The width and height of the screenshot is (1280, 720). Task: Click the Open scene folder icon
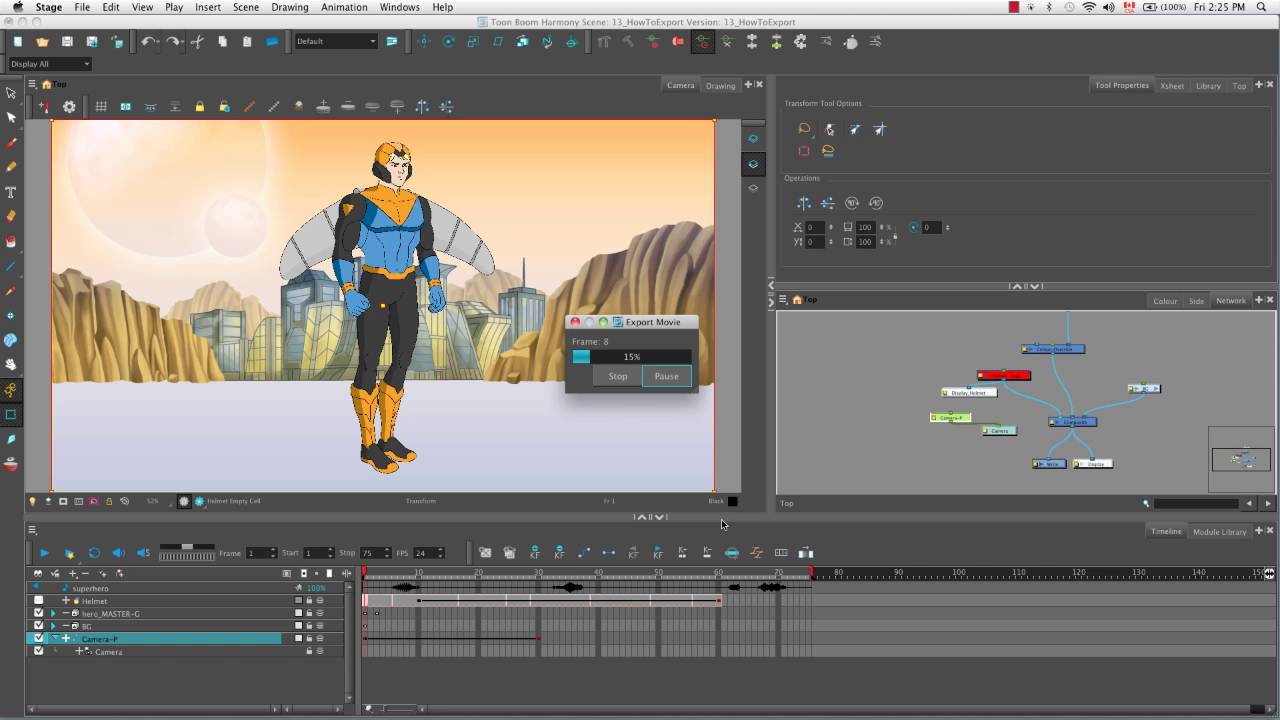[42, 42]
